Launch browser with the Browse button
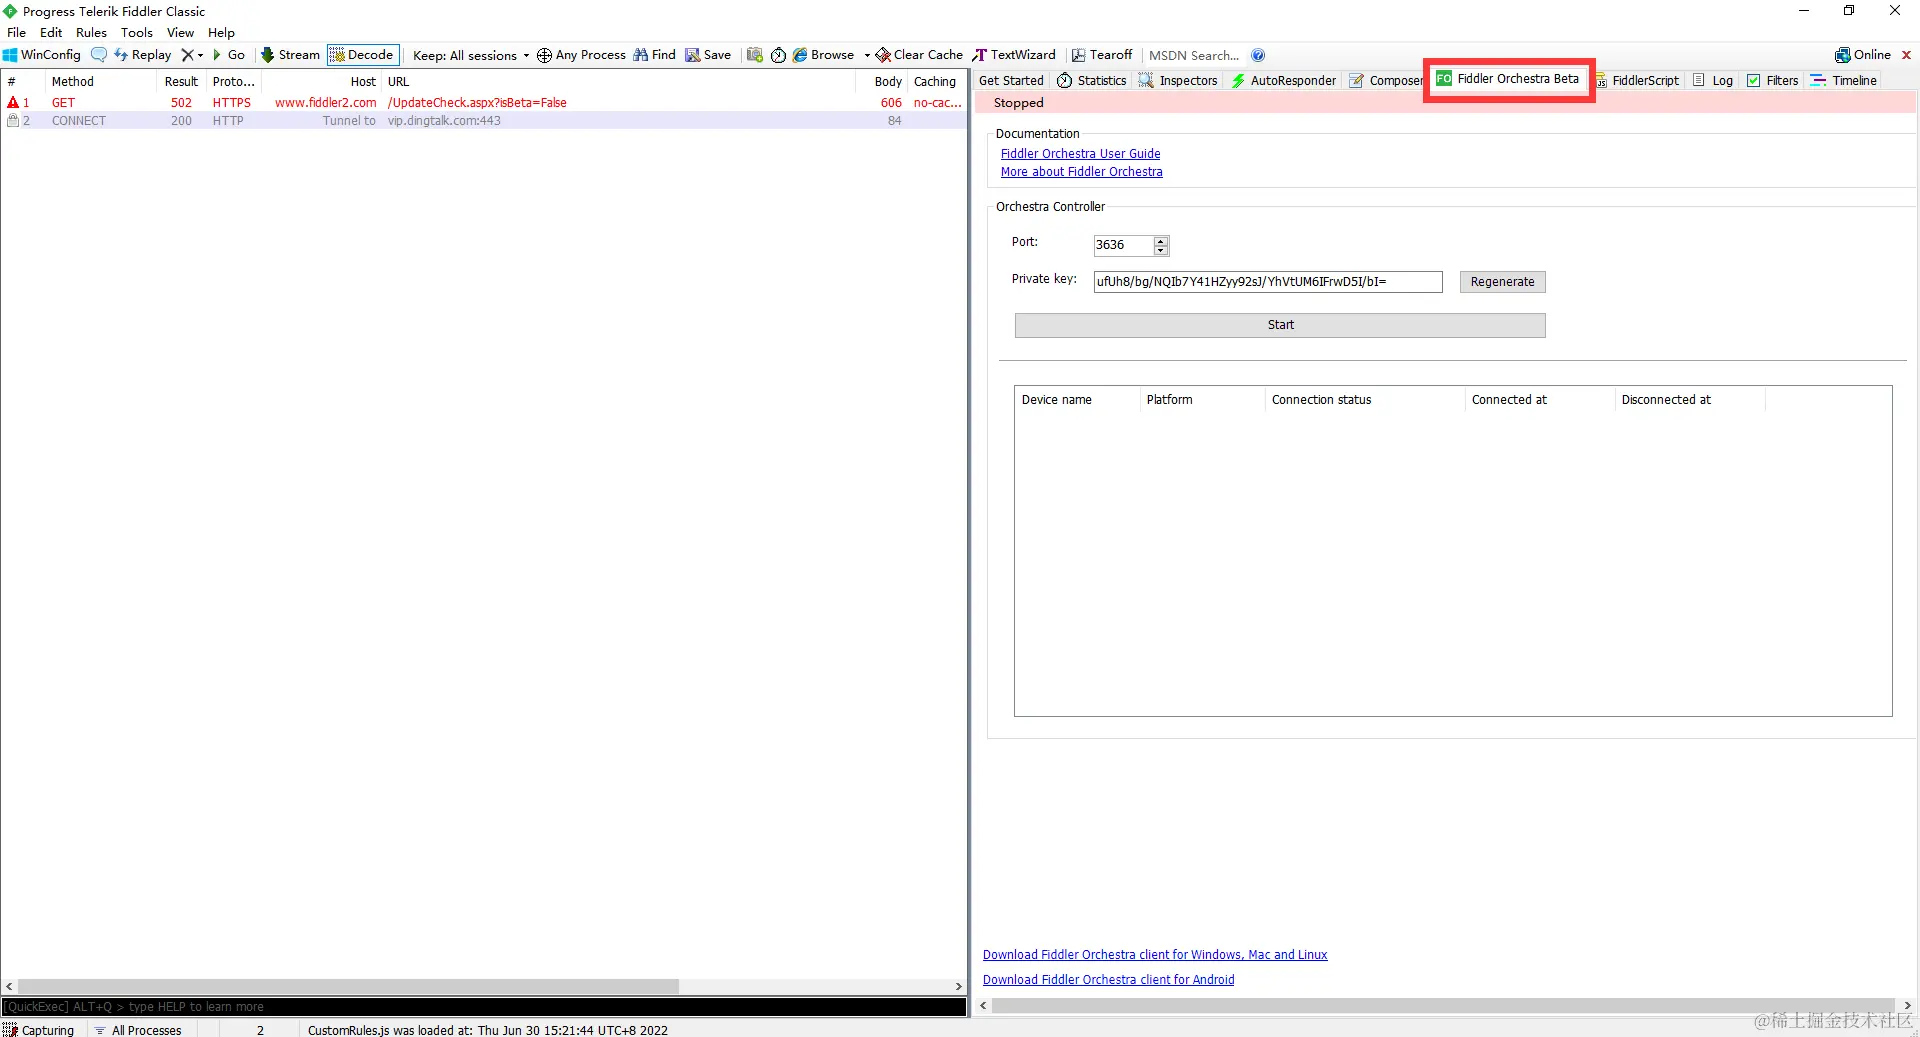This screenshot has width=1920, height=1037. 824,55
